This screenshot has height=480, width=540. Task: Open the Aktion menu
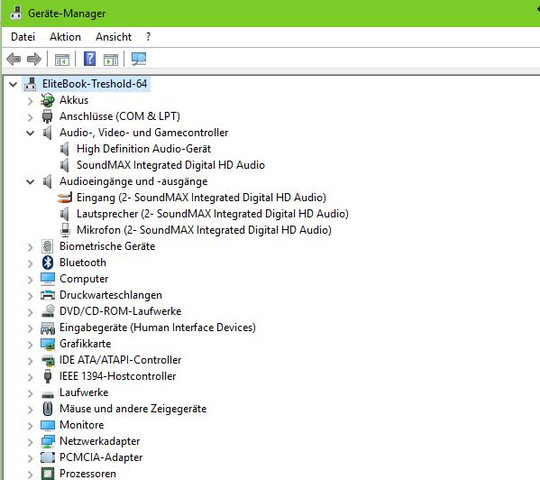[x=65, y=37]
